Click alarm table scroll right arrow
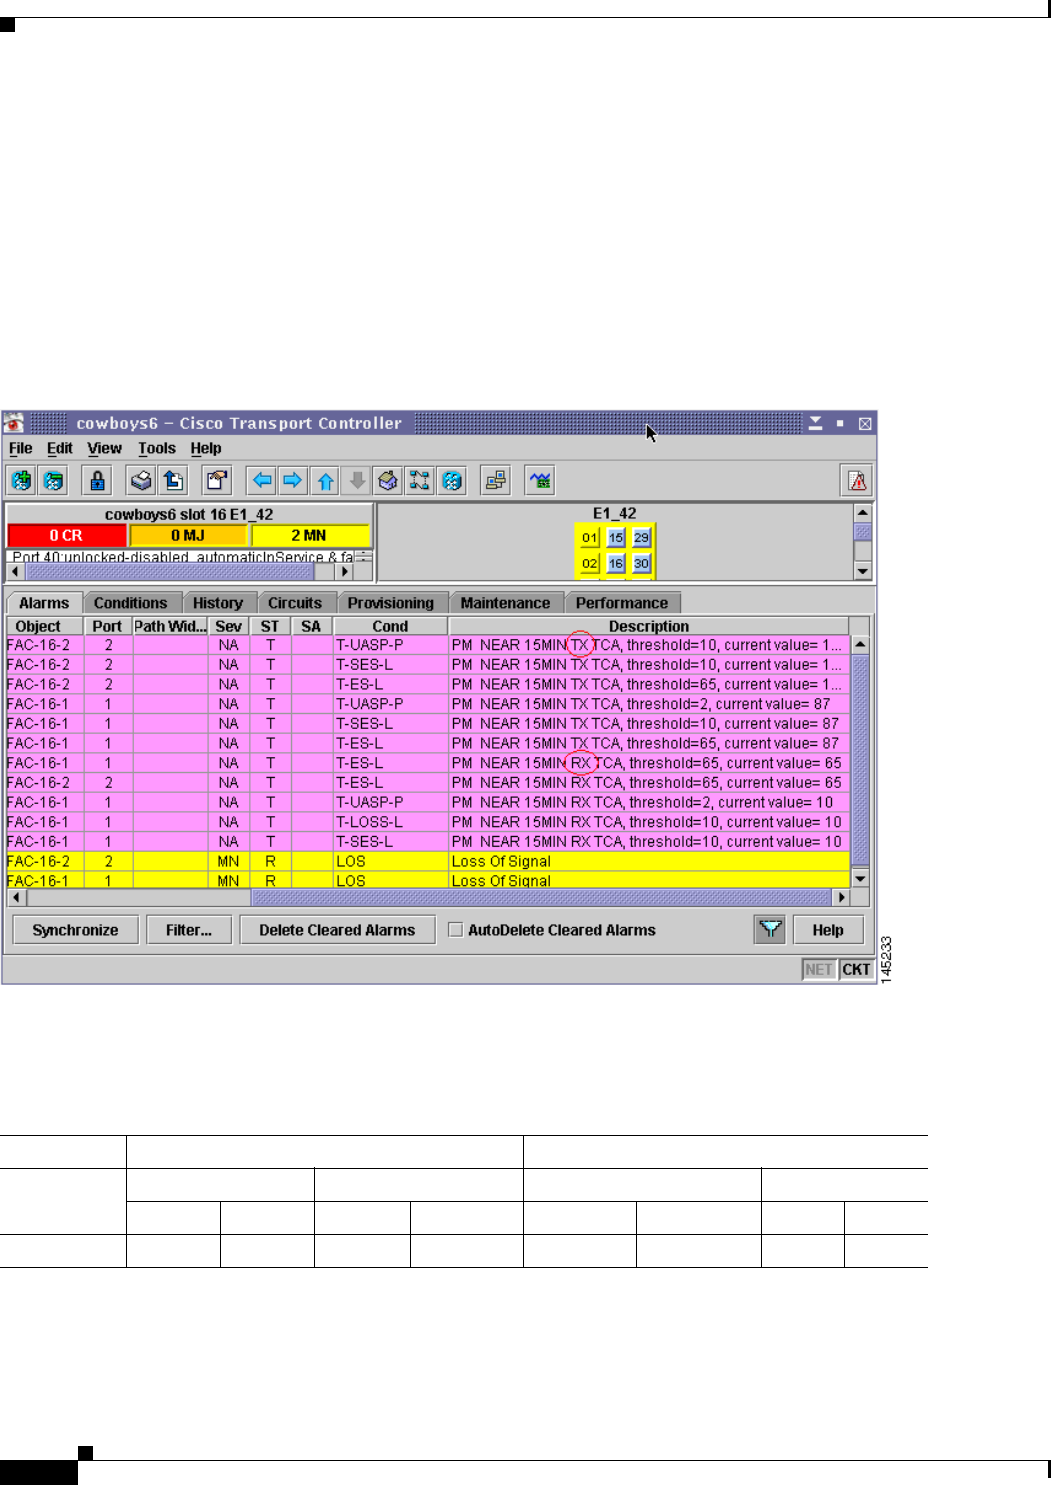The height and width of the screenshot is (1485, 1051). (x=841, y=898)
